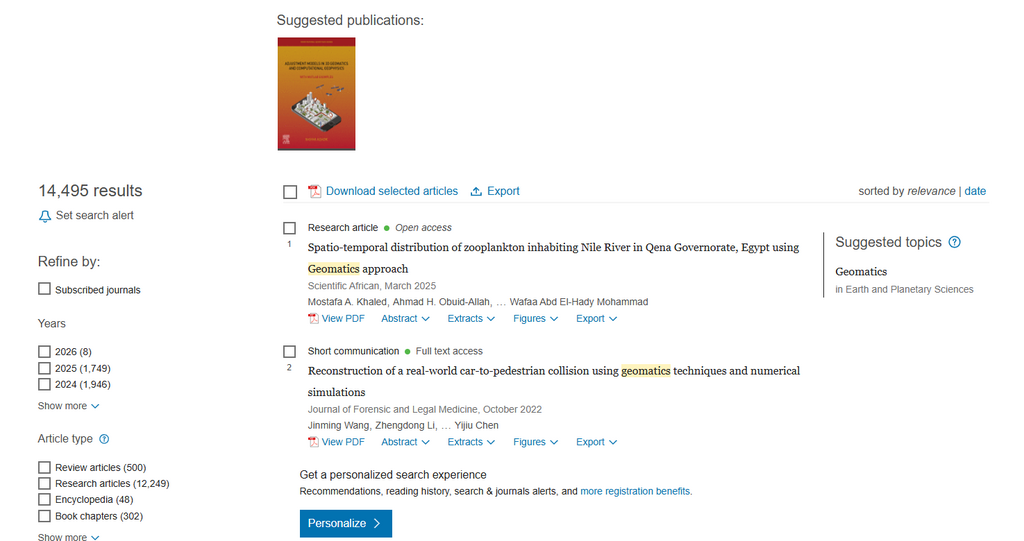Click the Article type help question icon
Screen dimensions: 1024x541
(x=104, y=439)
